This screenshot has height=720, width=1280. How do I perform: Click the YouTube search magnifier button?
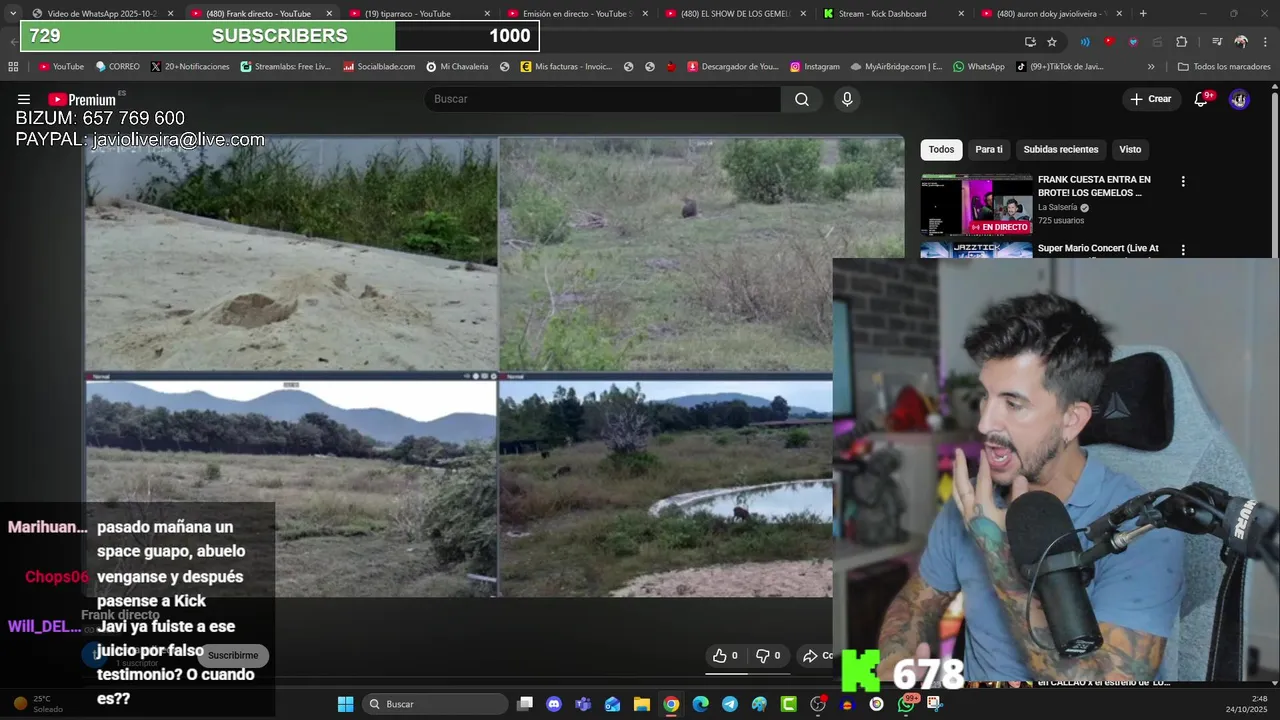802,99
